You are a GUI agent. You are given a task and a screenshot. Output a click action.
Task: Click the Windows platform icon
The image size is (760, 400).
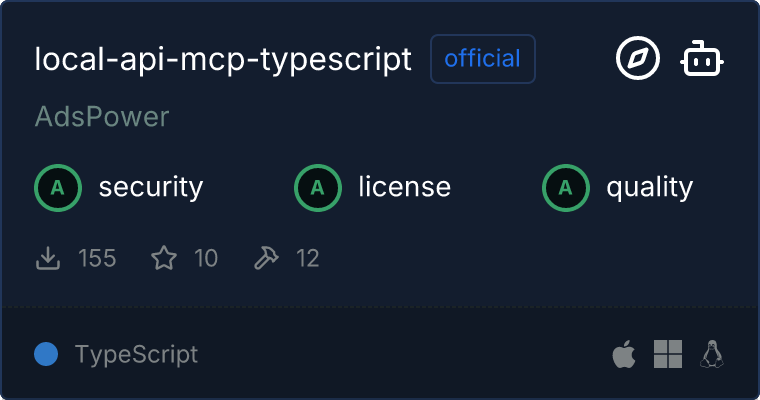click(668, 354)
